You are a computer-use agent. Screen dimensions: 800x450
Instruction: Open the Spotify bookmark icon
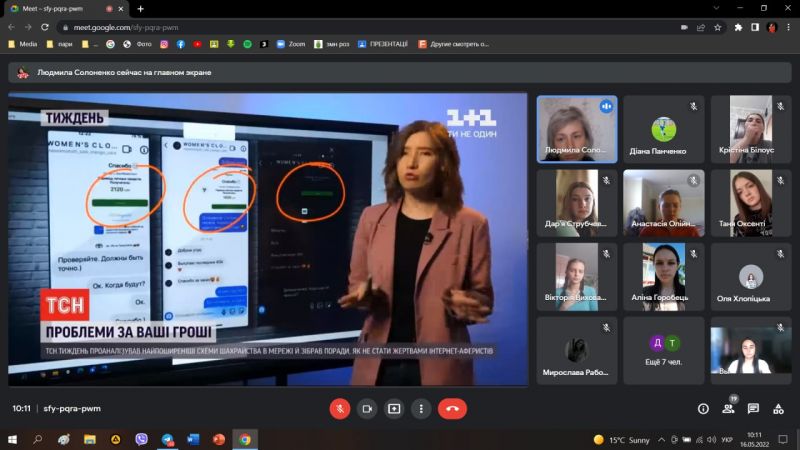coord(247,44)
